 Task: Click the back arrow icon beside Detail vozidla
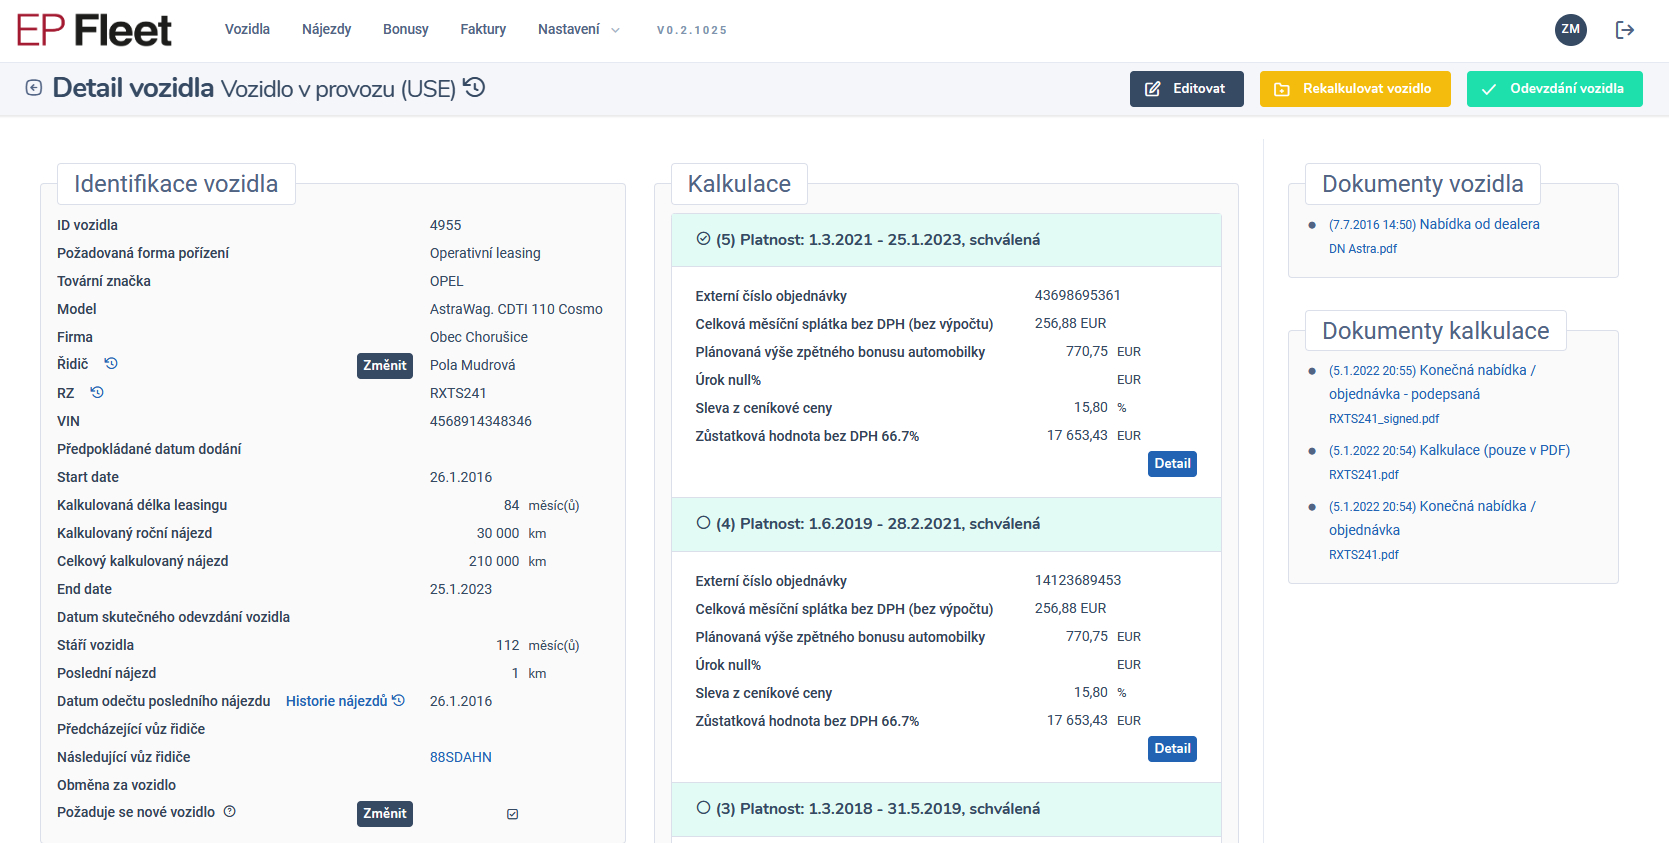[34, 88]
